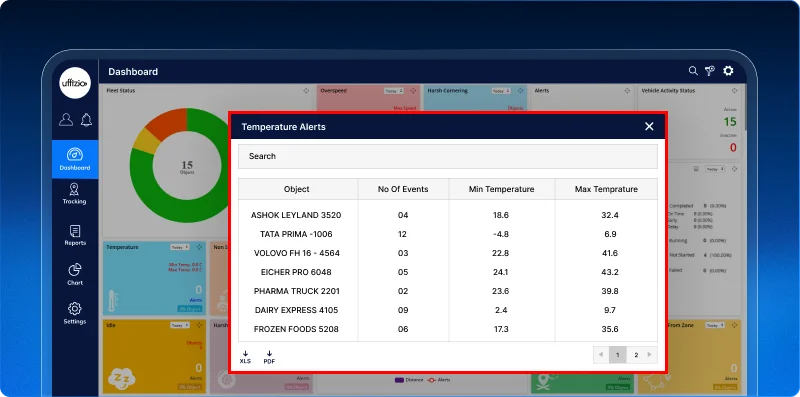Open Chart in sidebar
800x397 pixels.
(75, 275)
